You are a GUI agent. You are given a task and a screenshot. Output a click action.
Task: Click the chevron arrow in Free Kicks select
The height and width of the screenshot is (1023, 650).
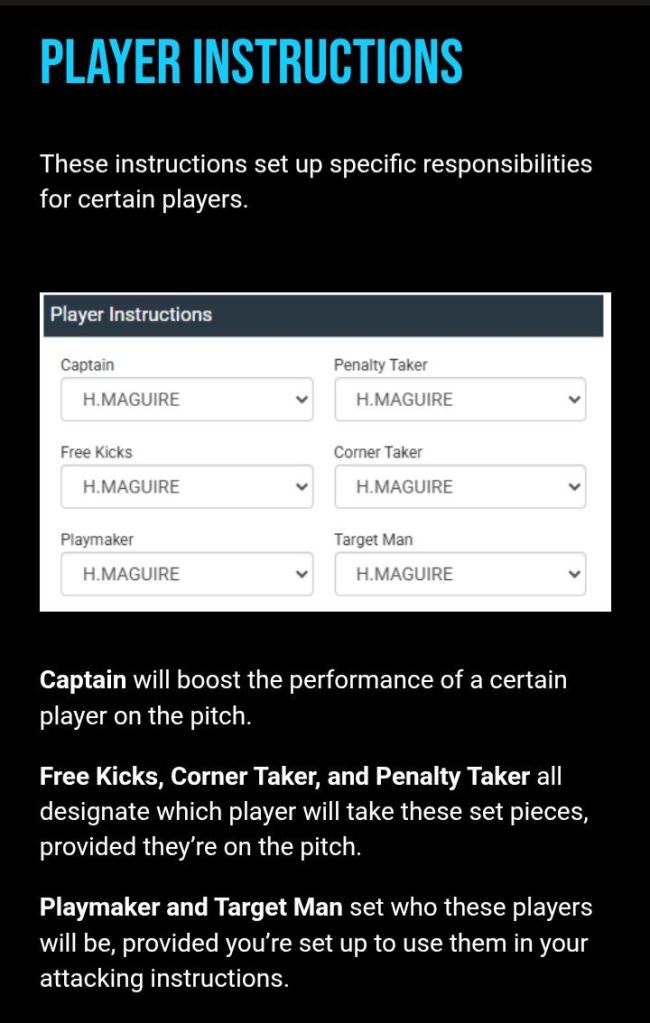302,487
